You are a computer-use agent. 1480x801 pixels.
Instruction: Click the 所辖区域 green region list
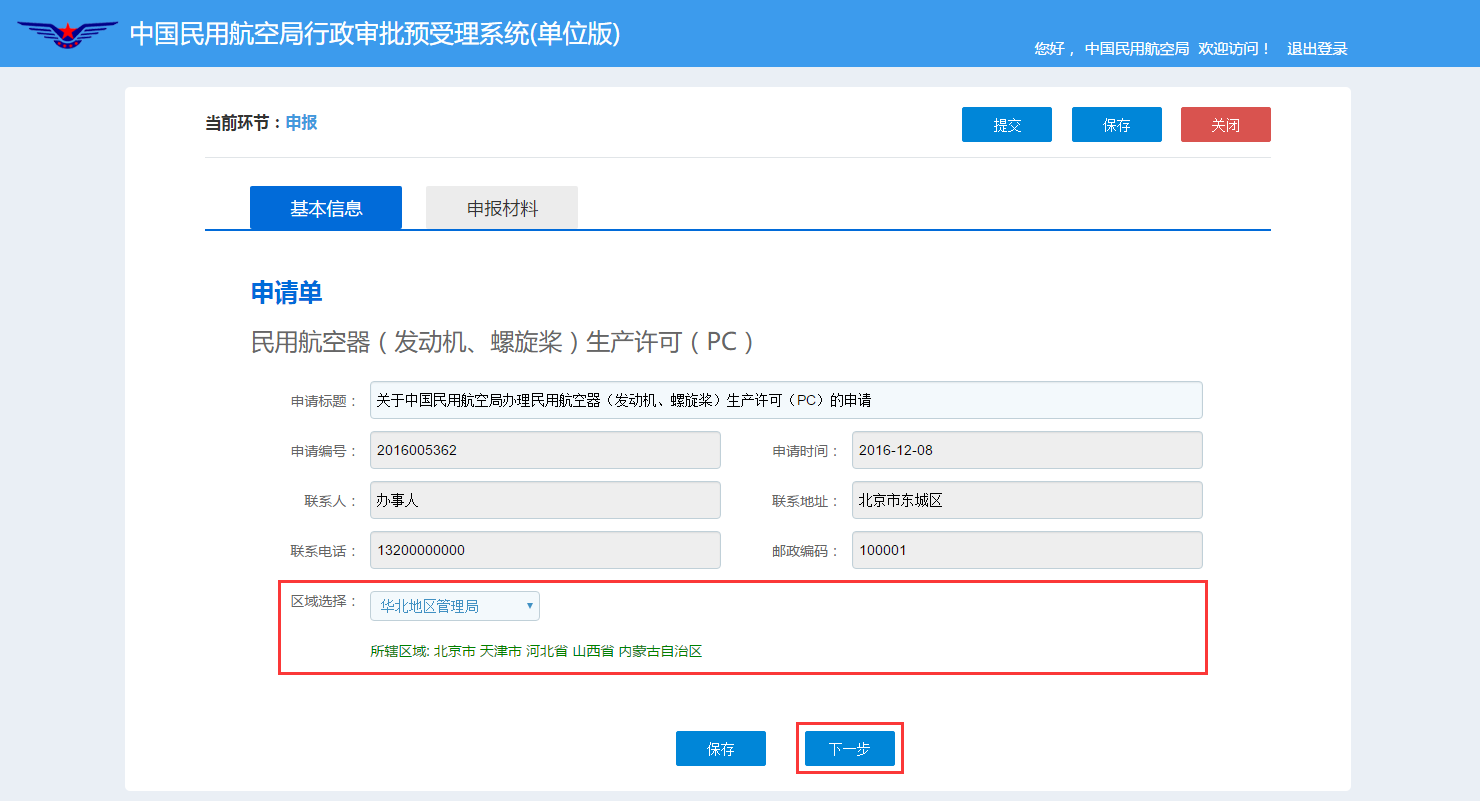pyautogui.click(x=536, y=651)
